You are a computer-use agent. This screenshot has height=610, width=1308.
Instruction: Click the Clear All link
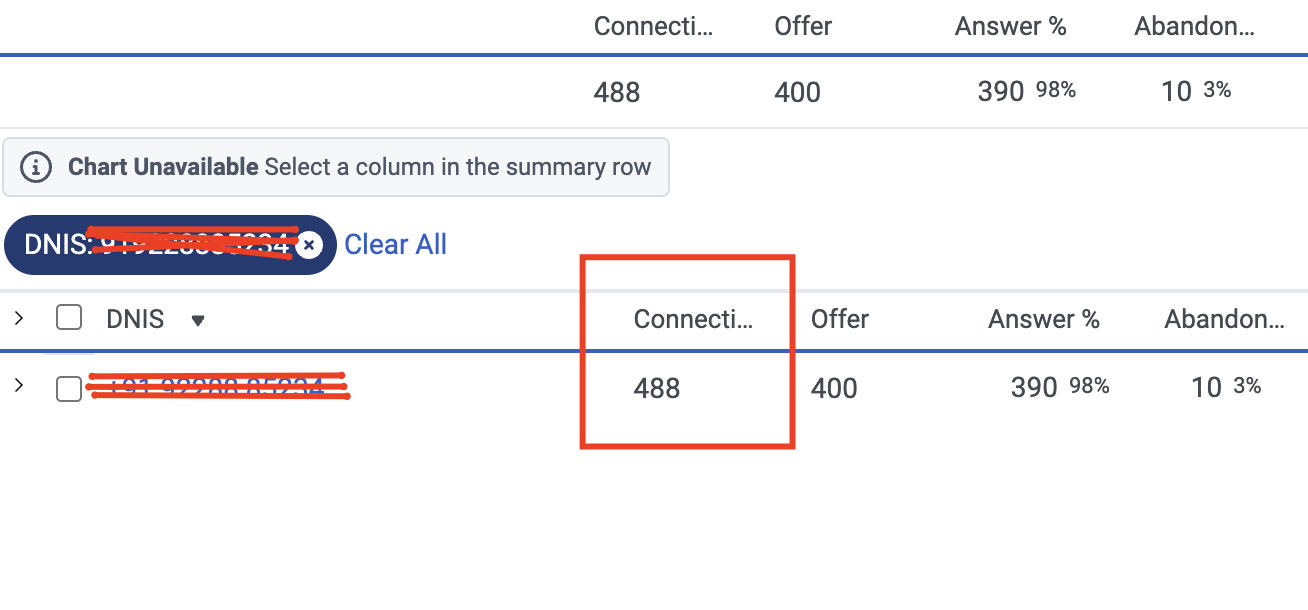pos(395,245)
